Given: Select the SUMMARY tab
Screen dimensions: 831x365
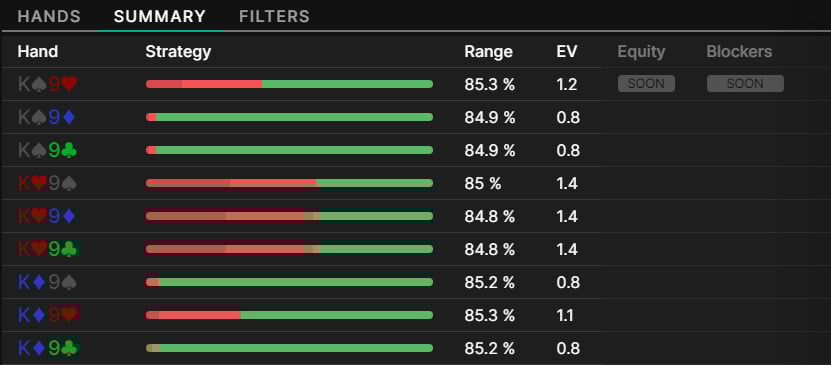Looking at the screenshot, I should pyautogui.click(x=160, y=16).
